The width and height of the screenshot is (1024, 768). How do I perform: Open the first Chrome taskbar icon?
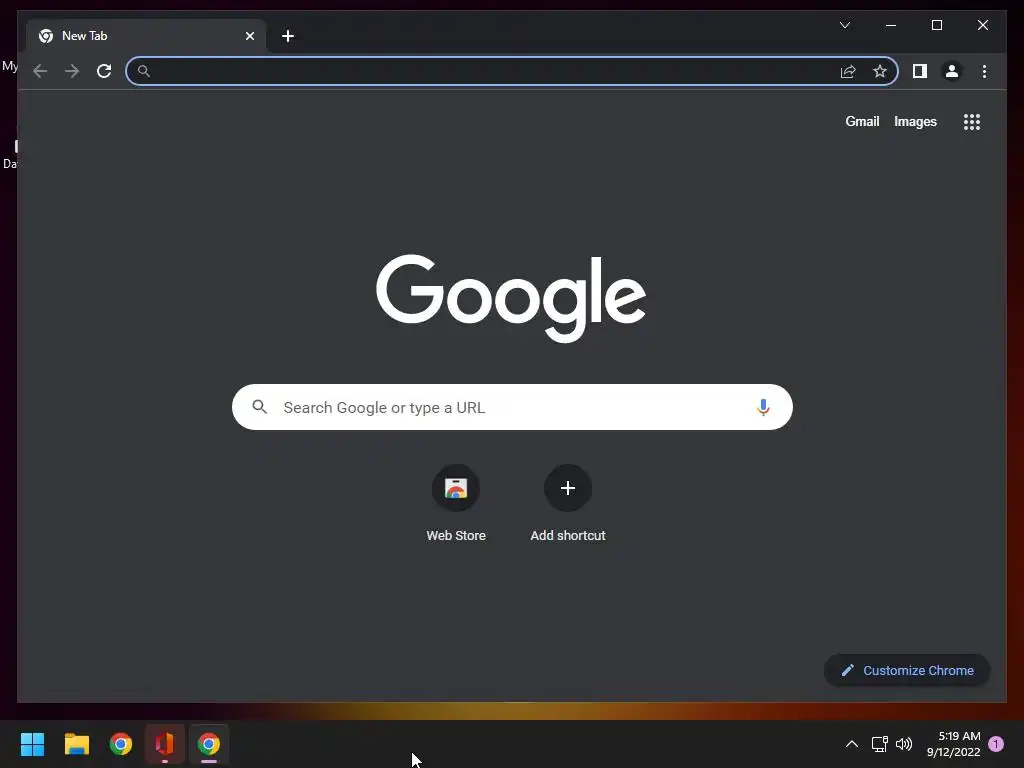coord(121,744)
